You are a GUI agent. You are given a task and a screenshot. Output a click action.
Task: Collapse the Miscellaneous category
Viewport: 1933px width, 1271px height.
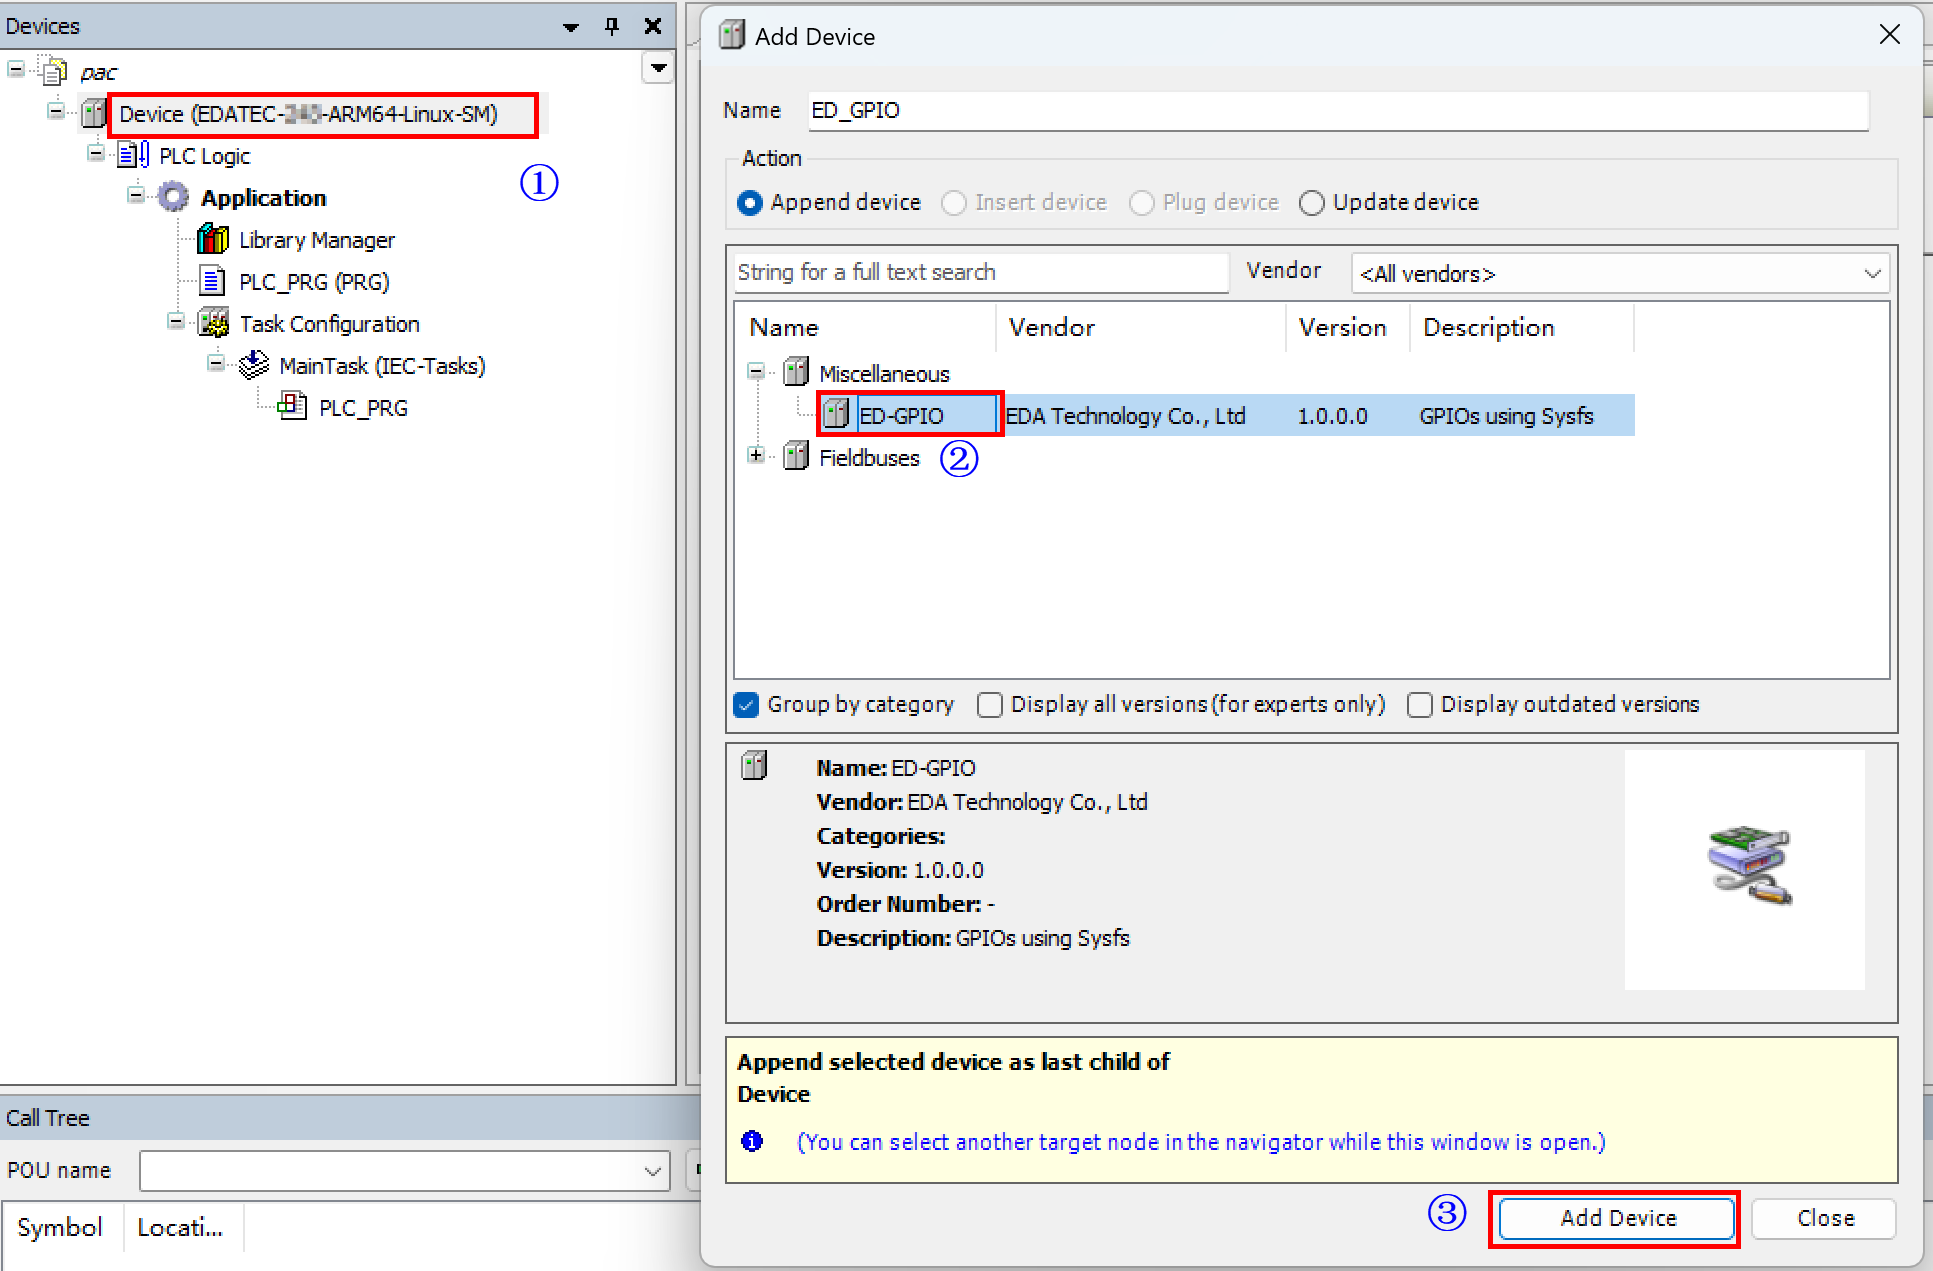click(x=756, y=372)
